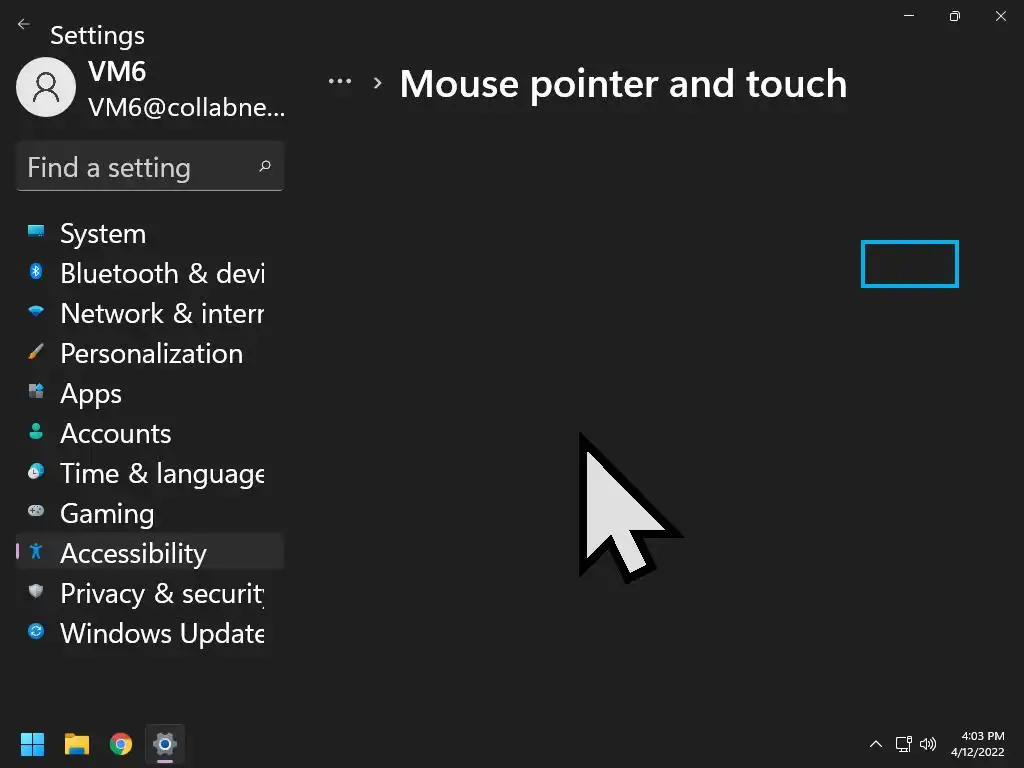Click the Windows Update sync icon
The height and width of the screenshot is (768, 1024).
[x=36, y=631]
